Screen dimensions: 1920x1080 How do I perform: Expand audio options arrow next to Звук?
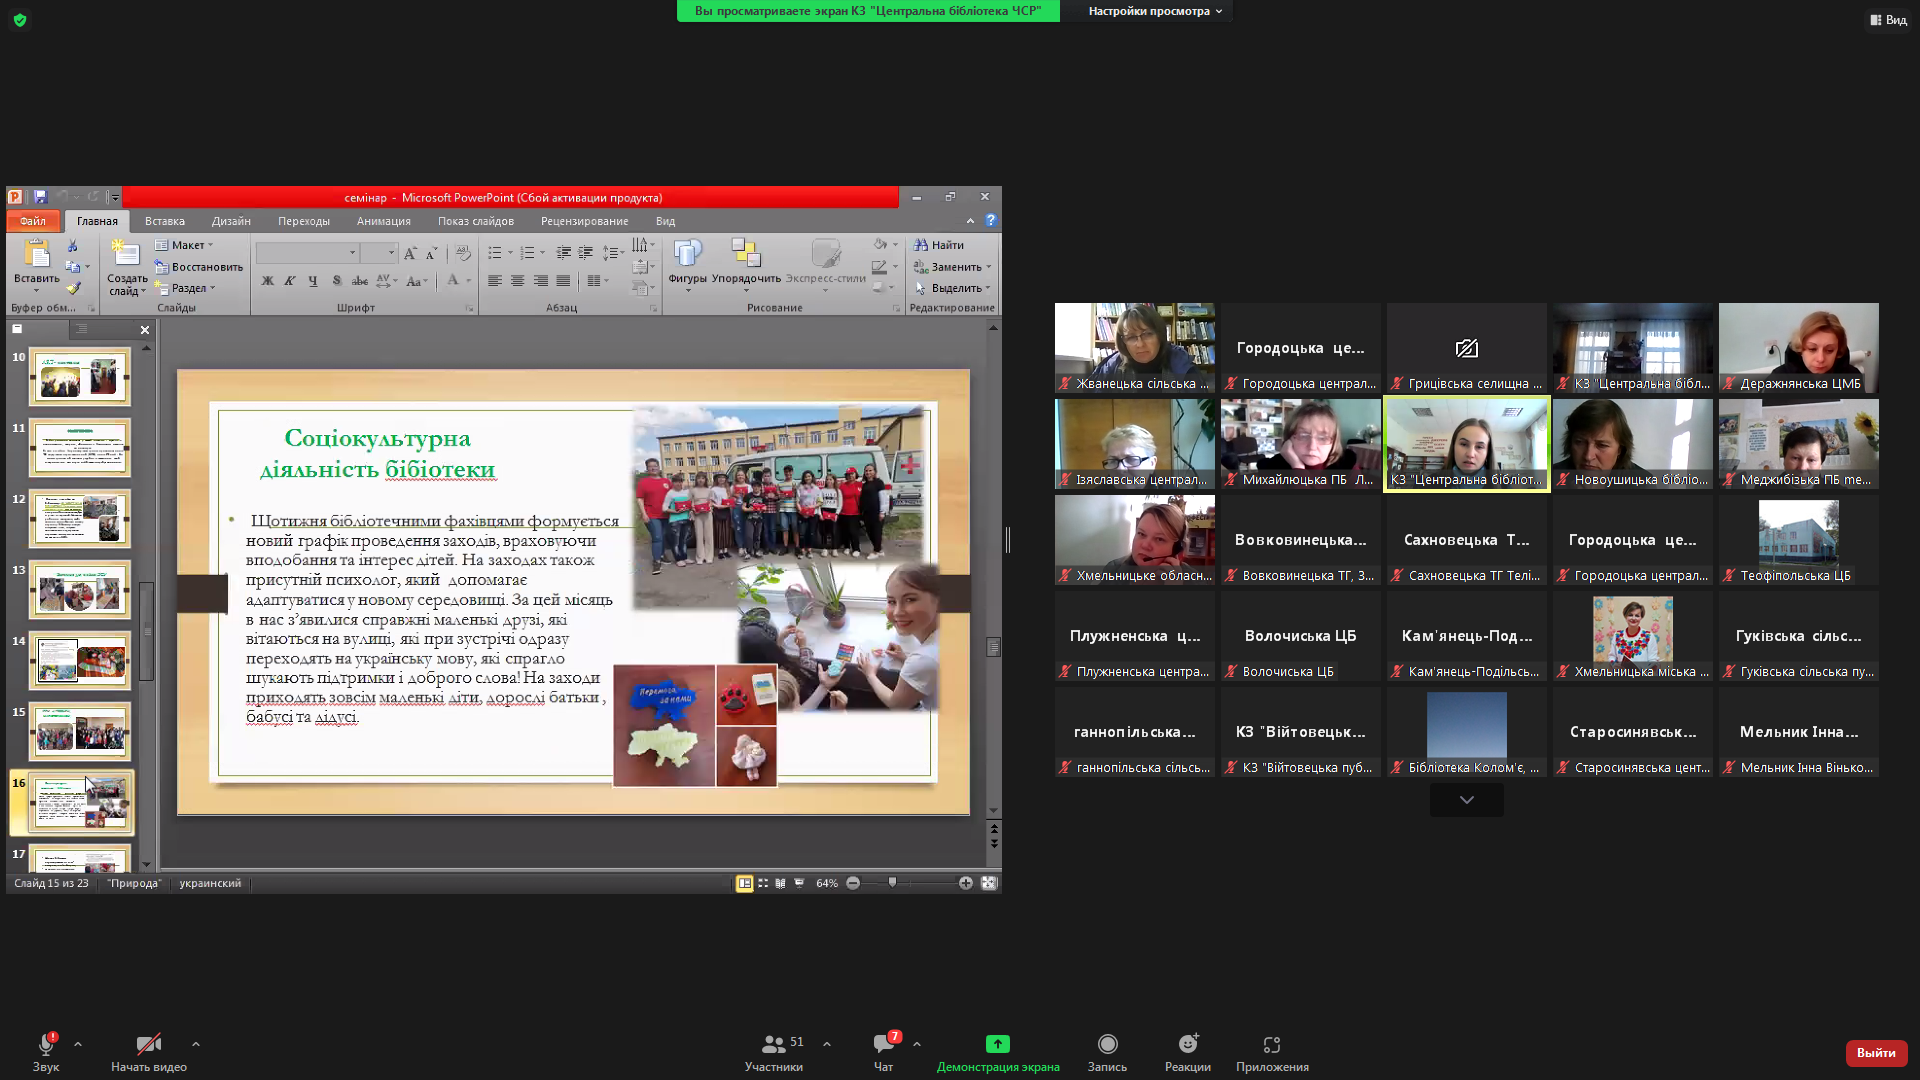[x=78, y=1044]
